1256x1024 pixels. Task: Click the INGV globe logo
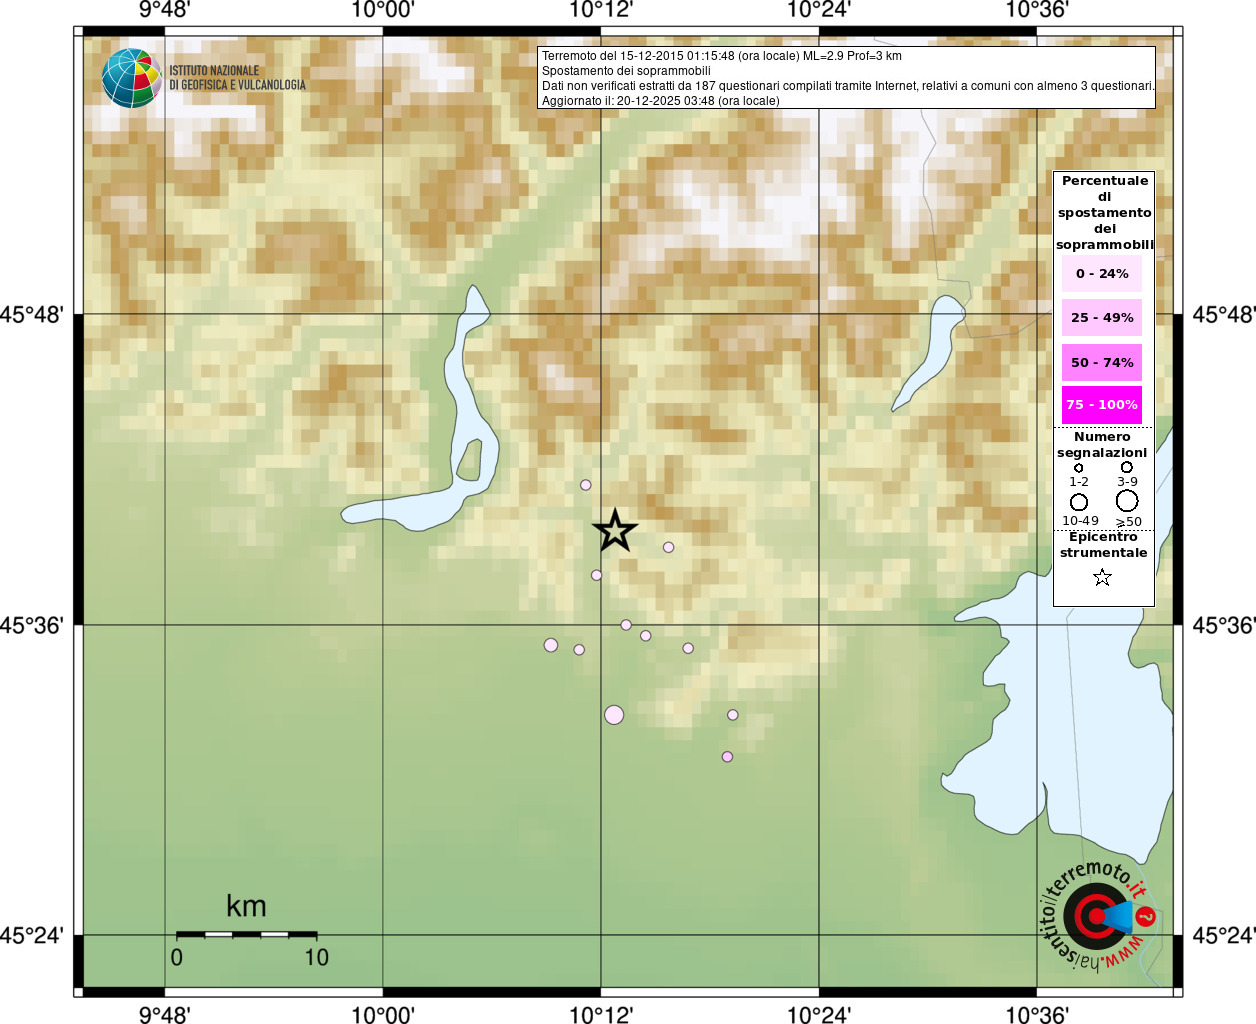[131, 78]
